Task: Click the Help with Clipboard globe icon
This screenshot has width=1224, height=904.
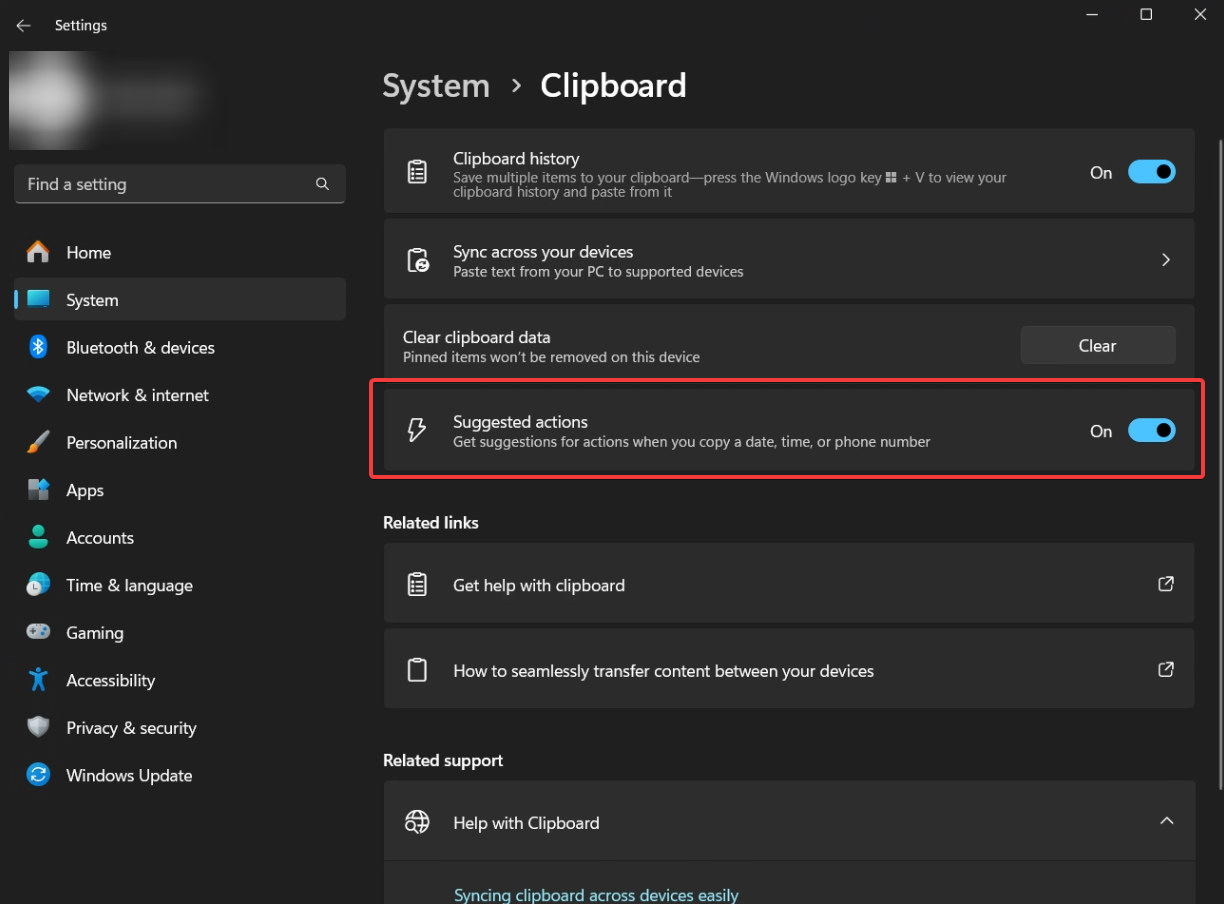Action: (417, 822)
